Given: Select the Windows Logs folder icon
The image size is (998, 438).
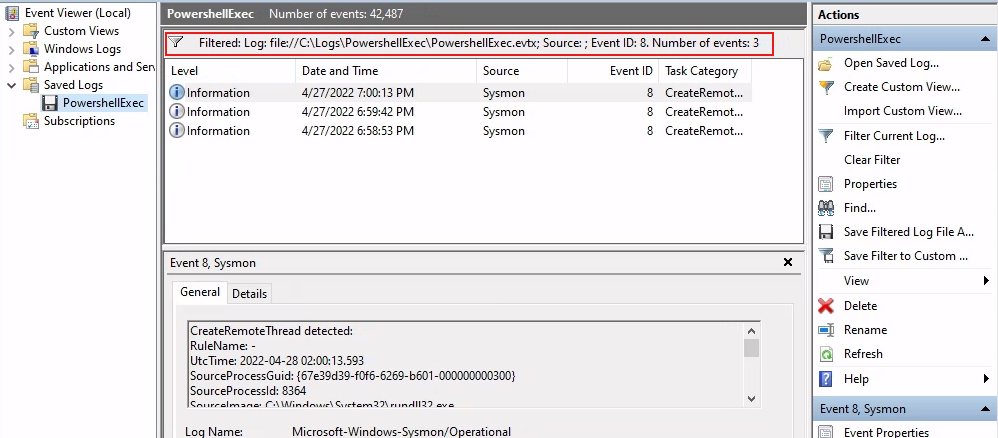Looking at the screenshot, I should [31, 49].
